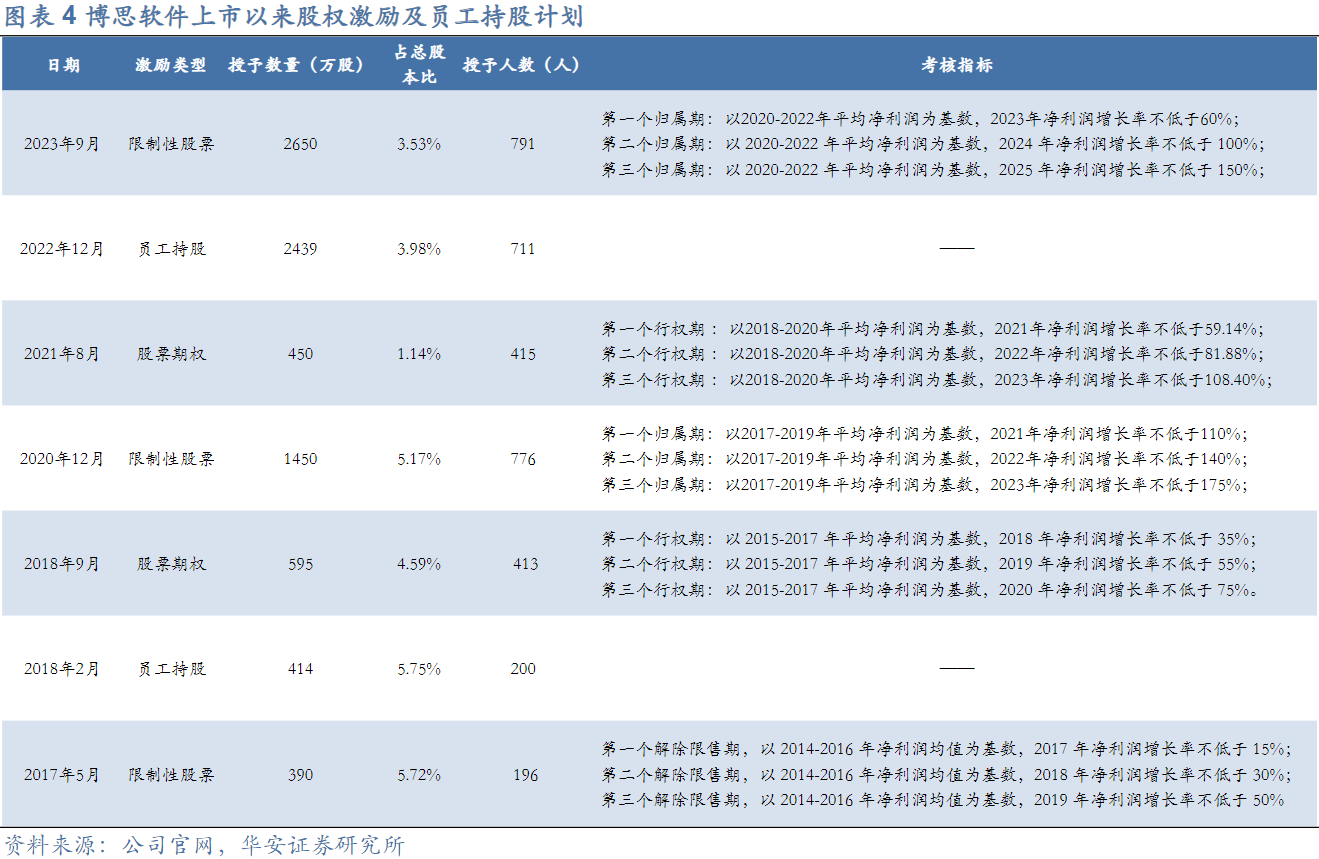Select the date cell '2017年5月'
Viewport: 1319px width, 859px height.
coord(62,775)
